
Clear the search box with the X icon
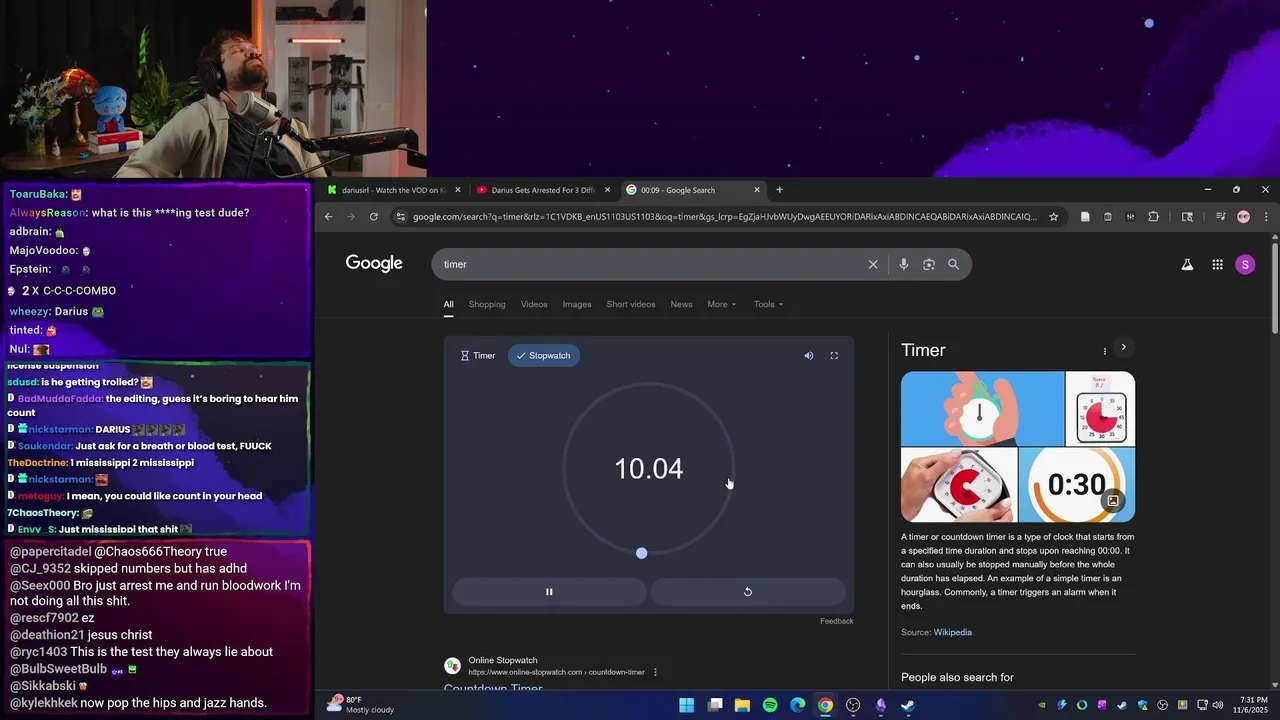point(873,264)
